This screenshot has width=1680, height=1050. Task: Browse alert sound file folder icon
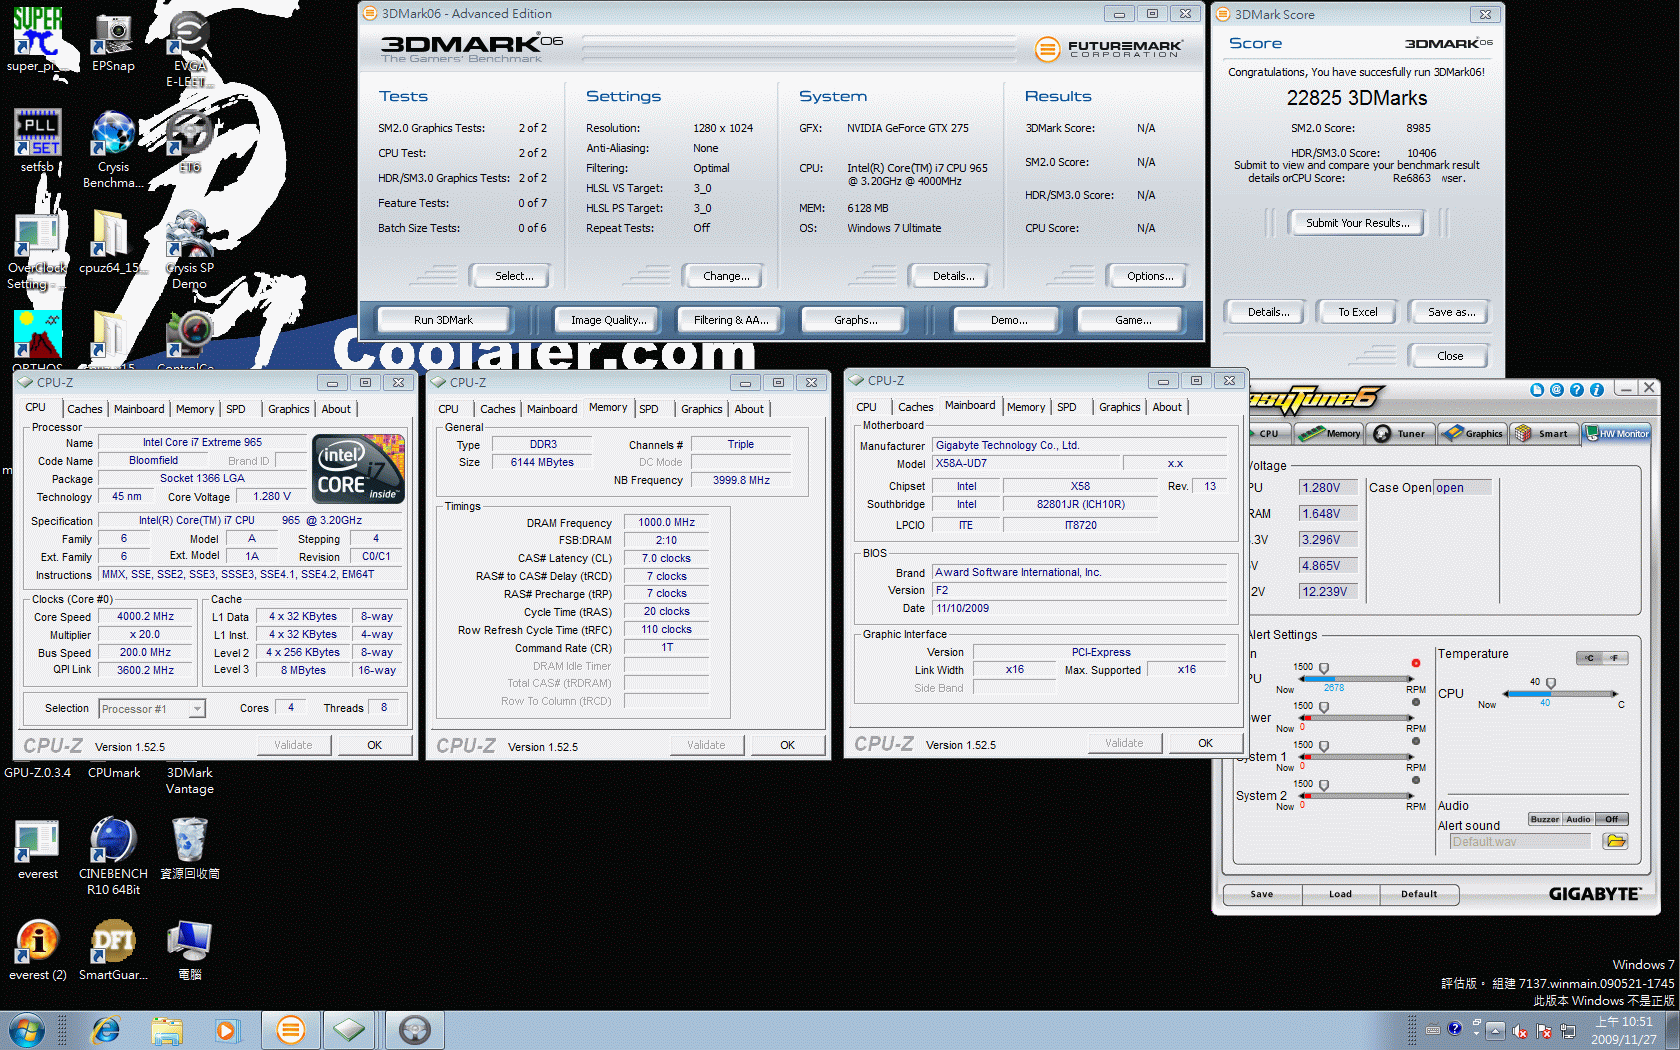[x=1615, y=841]
